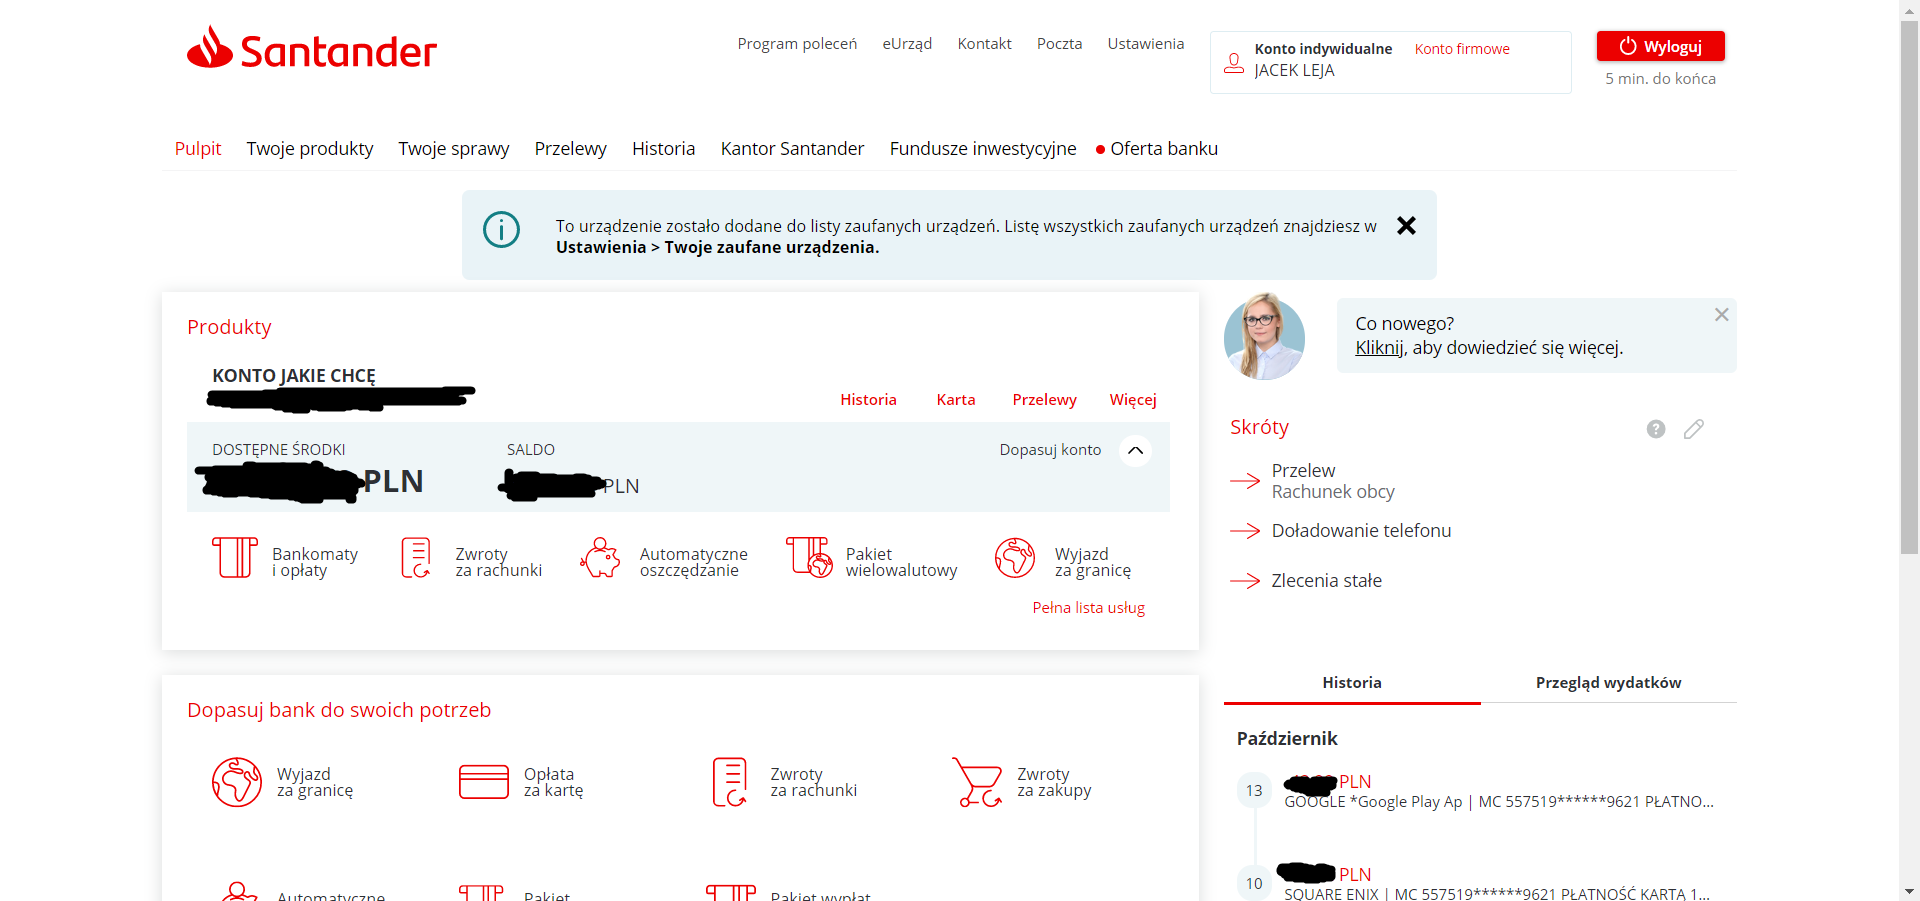Edit shortcuts with the pencil icon
Screen dimensions: 1920x901
tap(1693, 429)
